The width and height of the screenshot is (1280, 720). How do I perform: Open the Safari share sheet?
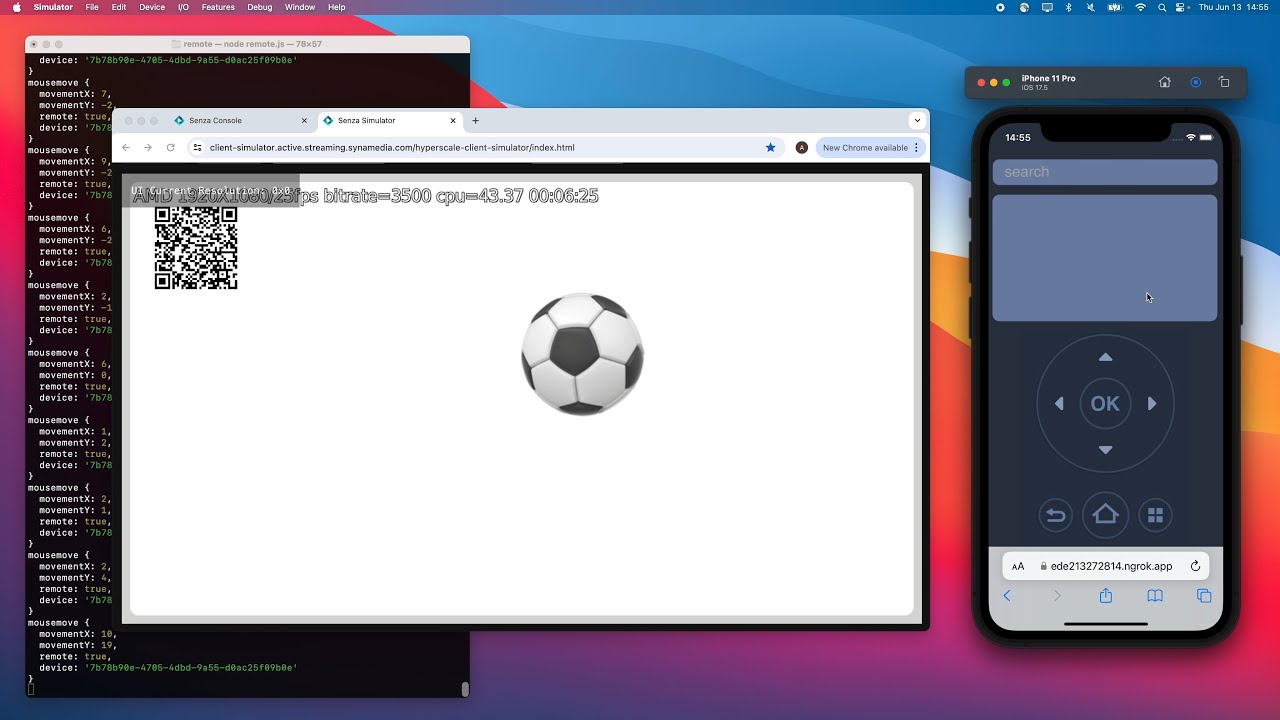click(x=1106, y=596)
